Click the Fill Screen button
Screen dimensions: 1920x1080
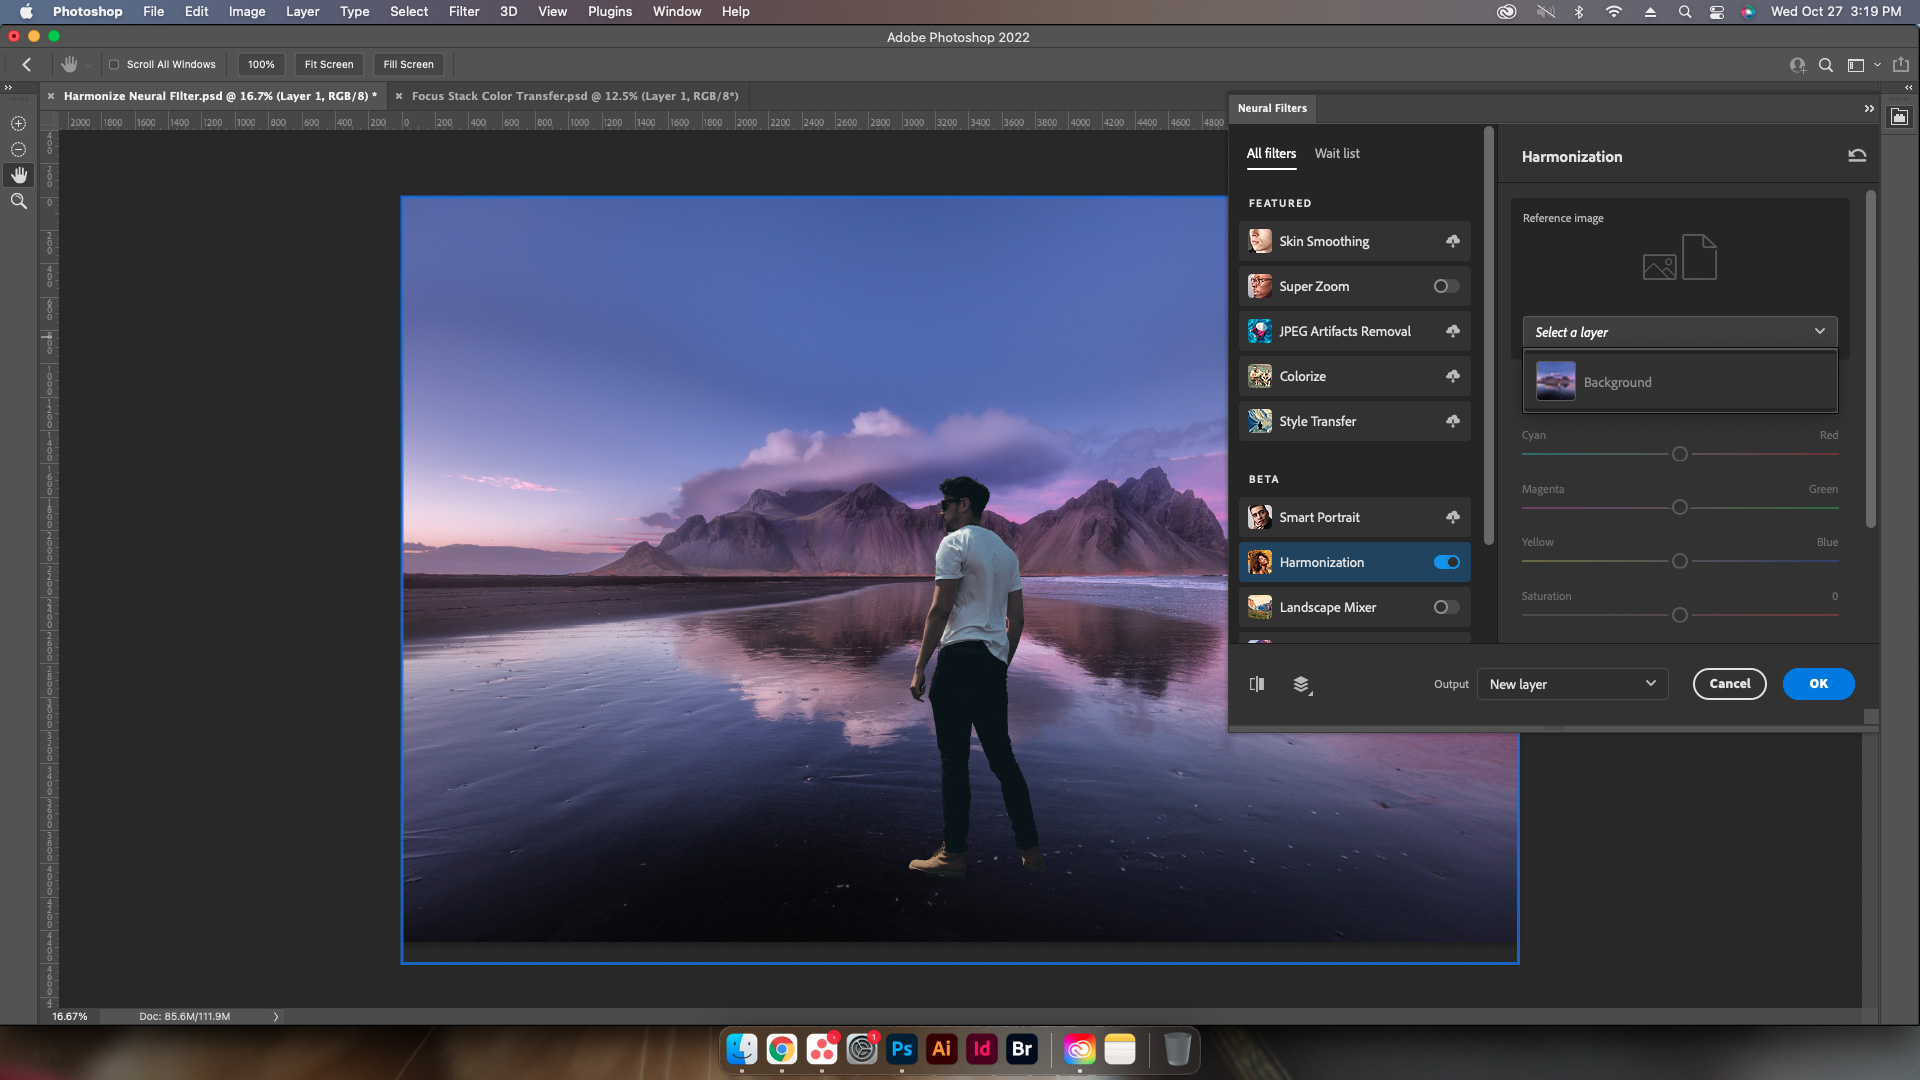click(409, 64)
